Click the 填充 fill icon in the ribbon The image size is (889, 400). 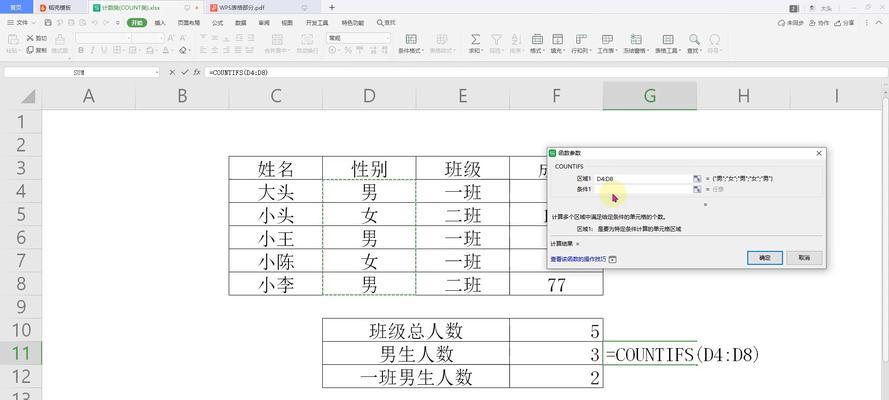[557, 39]
